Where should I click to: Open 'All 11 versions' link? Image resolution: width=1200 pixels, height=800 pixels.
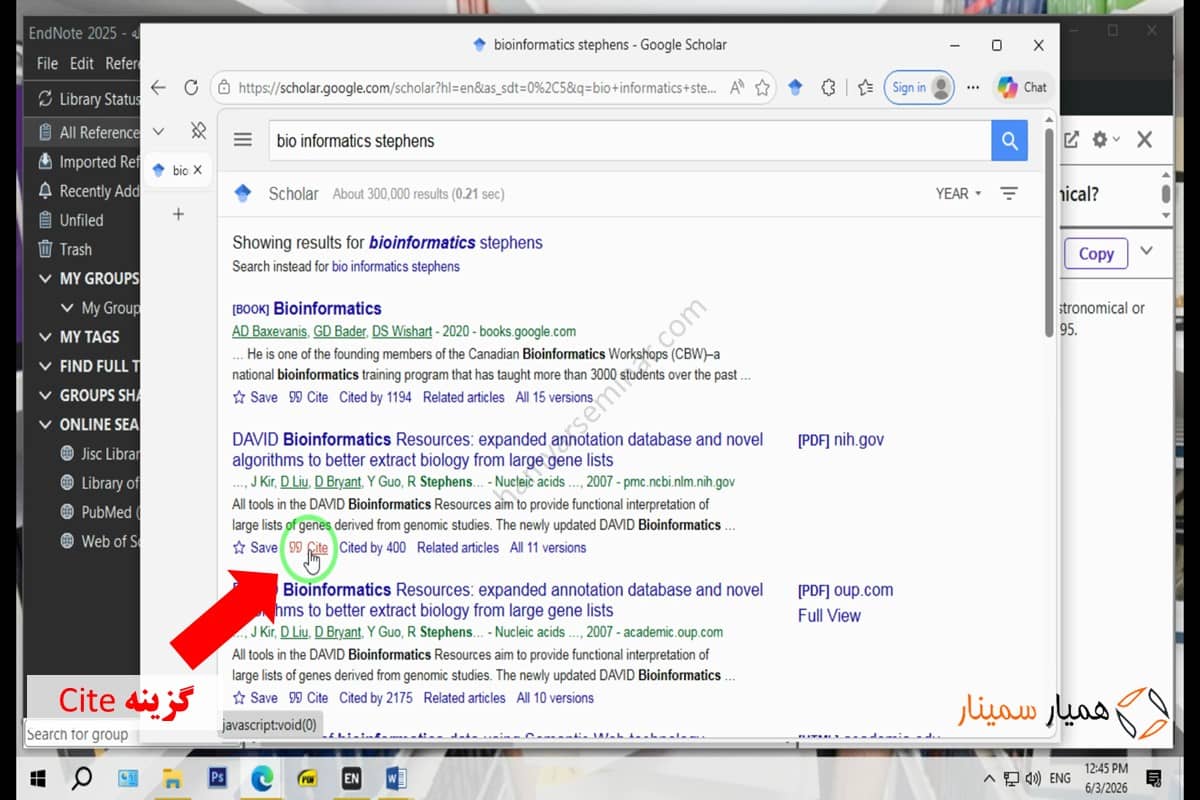click(548, 548)
